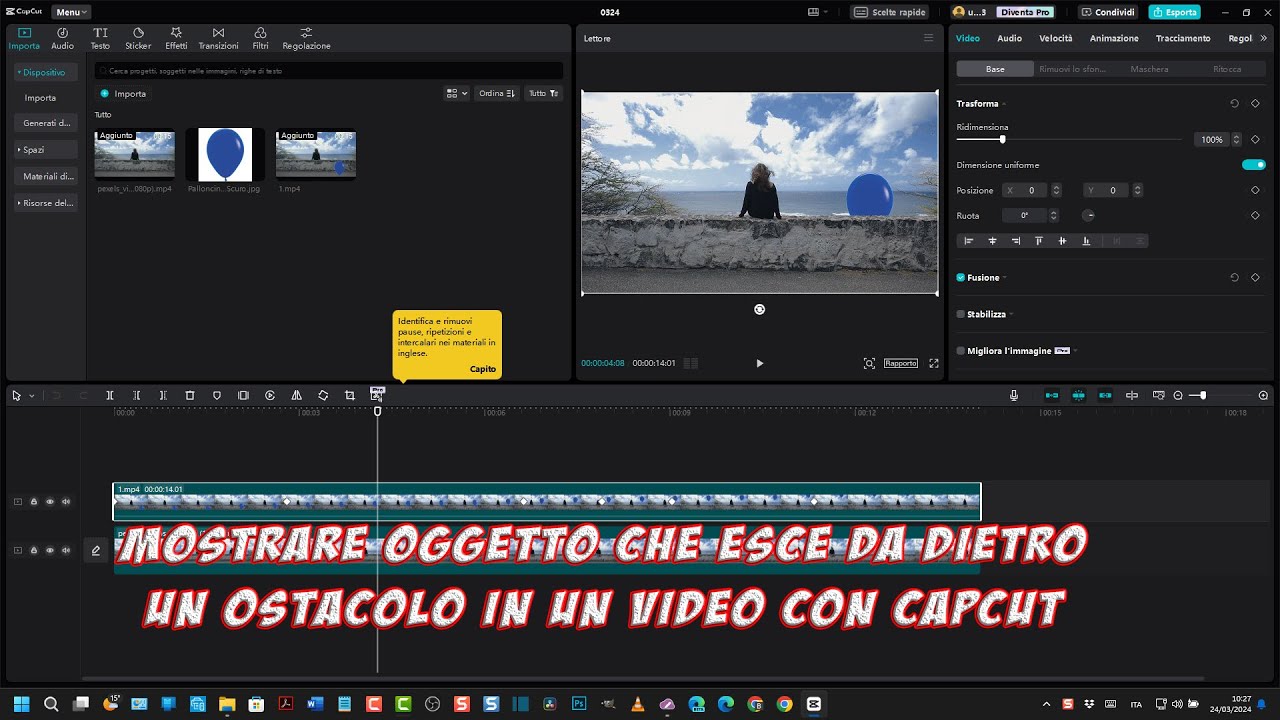Screen dimensions: 1280x720
Task: Click the timeline zoom in magnifier
Action: (x=1263, y=396)
